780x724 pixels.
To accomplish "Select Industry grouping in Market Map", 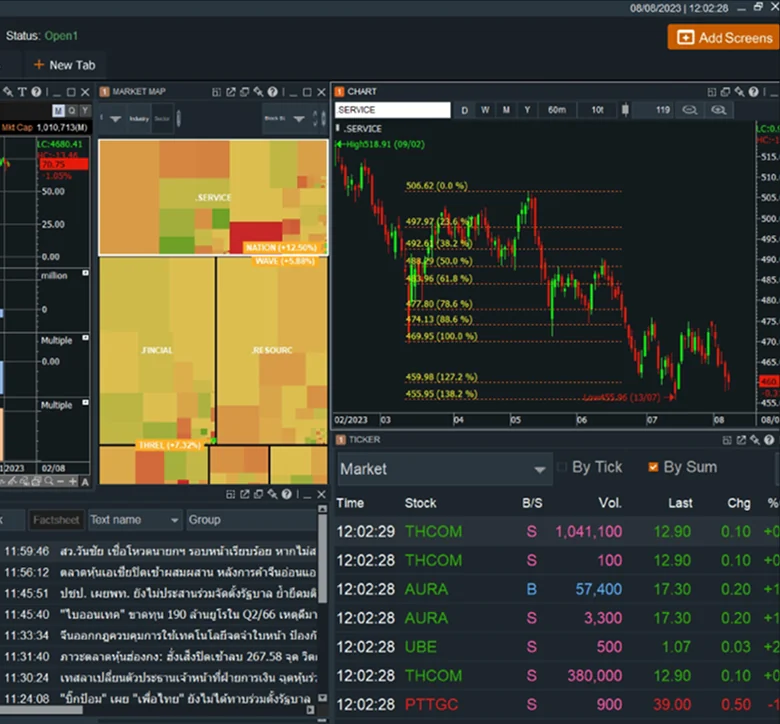I will (x=139, y=118).
